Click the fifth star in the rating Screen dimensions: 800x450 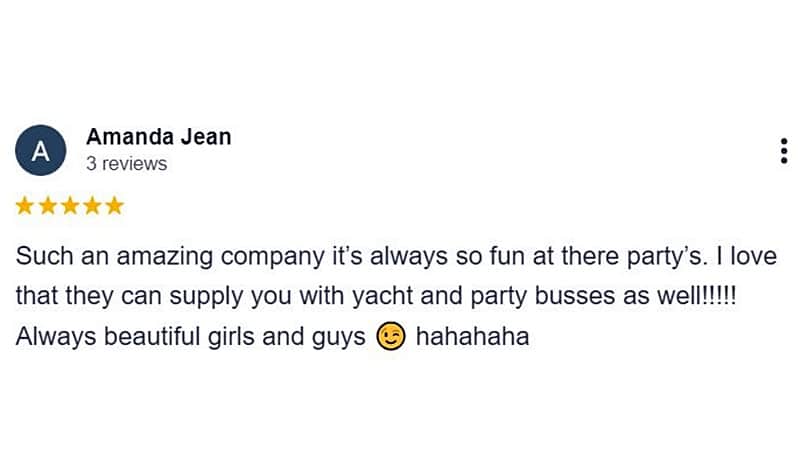(x=115, y=206)
